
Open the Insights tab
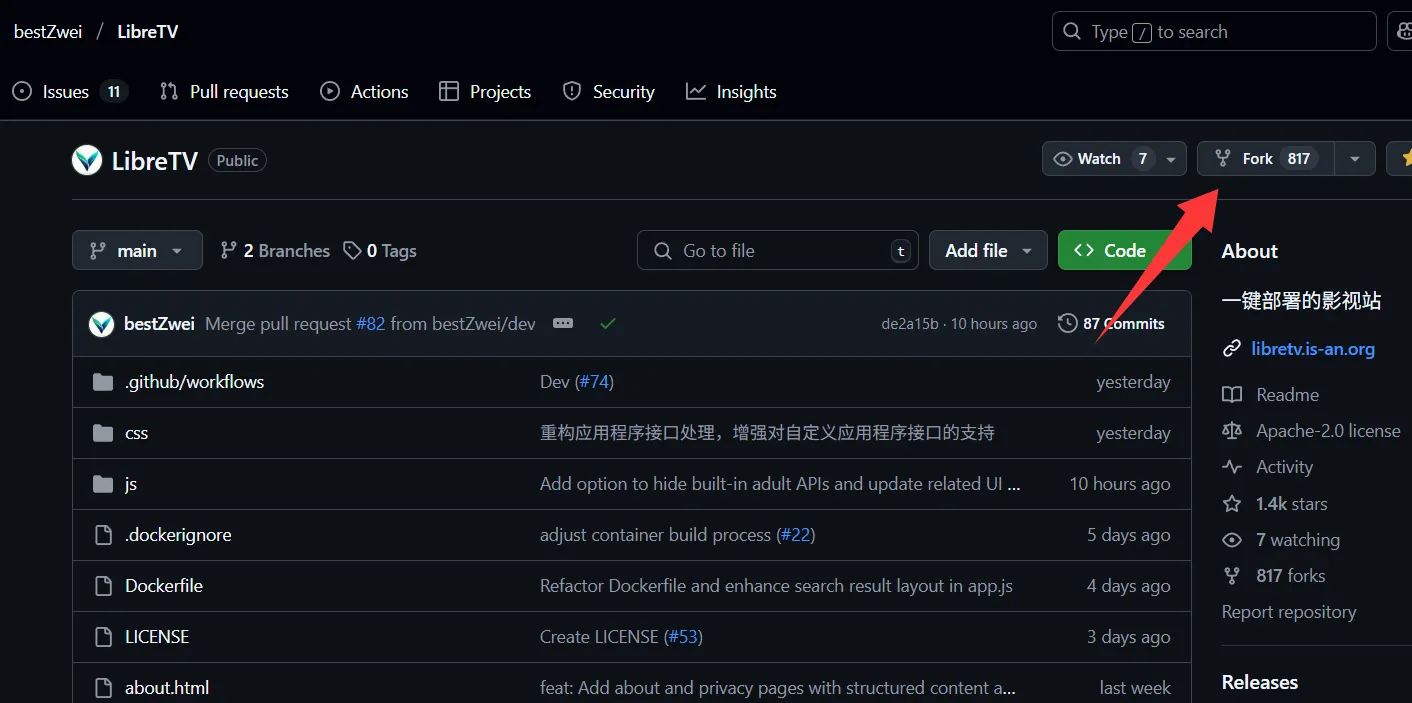731,92
